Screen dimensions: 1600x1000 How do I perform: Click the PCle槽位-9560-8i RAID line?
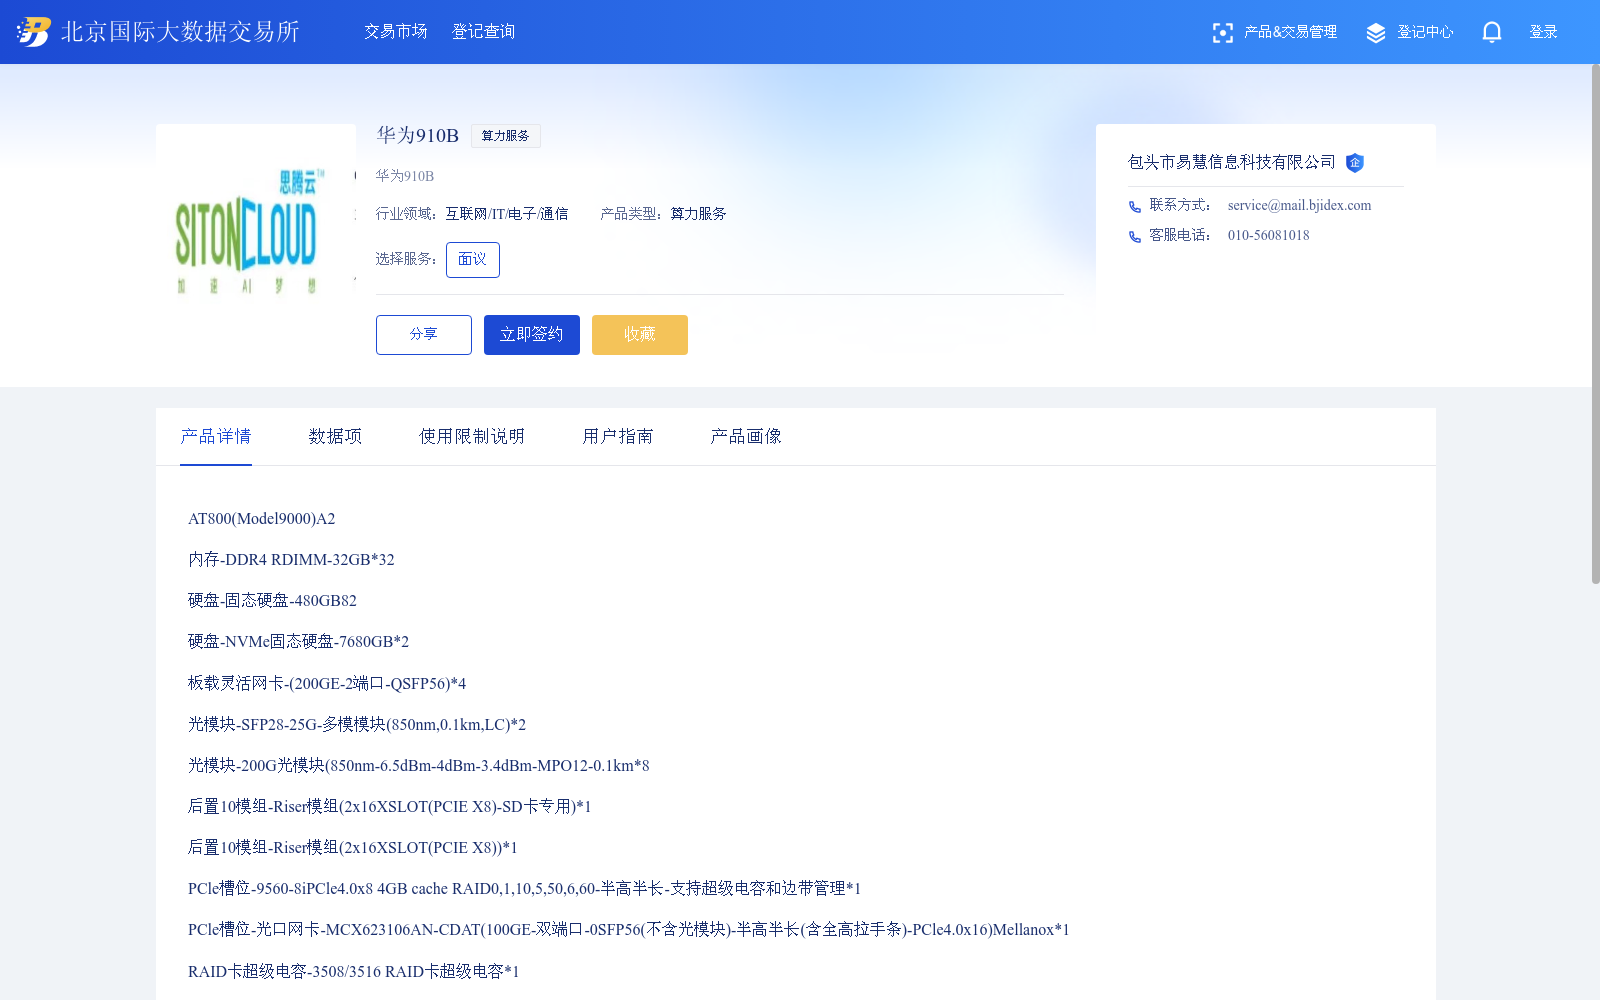pyautogui.click(x=524, y=889)
